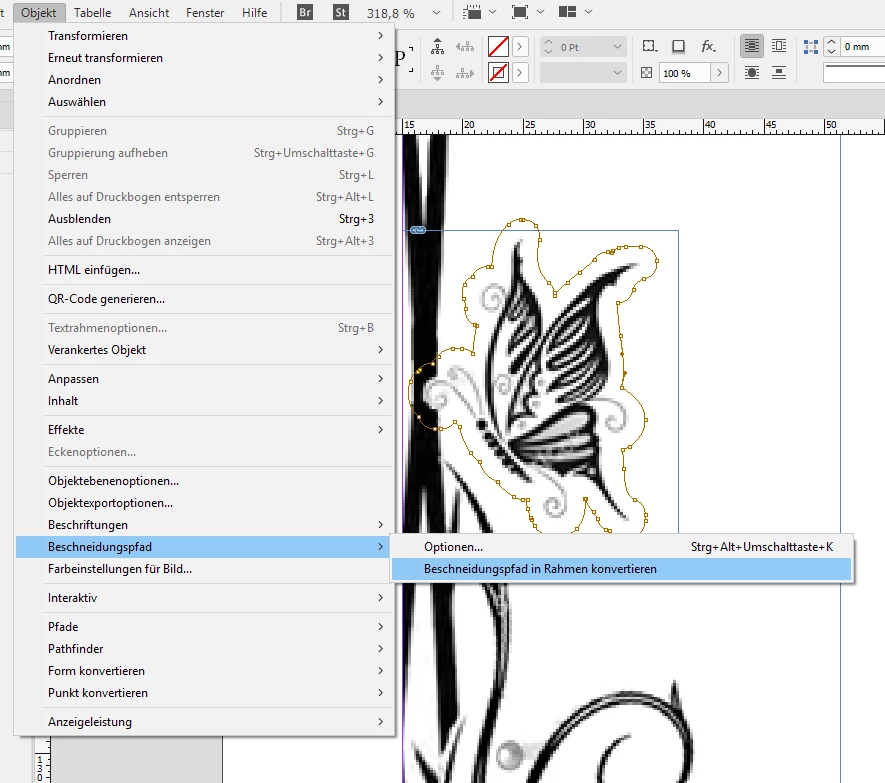
Task: Choose Optionen... in Beschneidungspfad submenu
Action: tap(621, 546)
